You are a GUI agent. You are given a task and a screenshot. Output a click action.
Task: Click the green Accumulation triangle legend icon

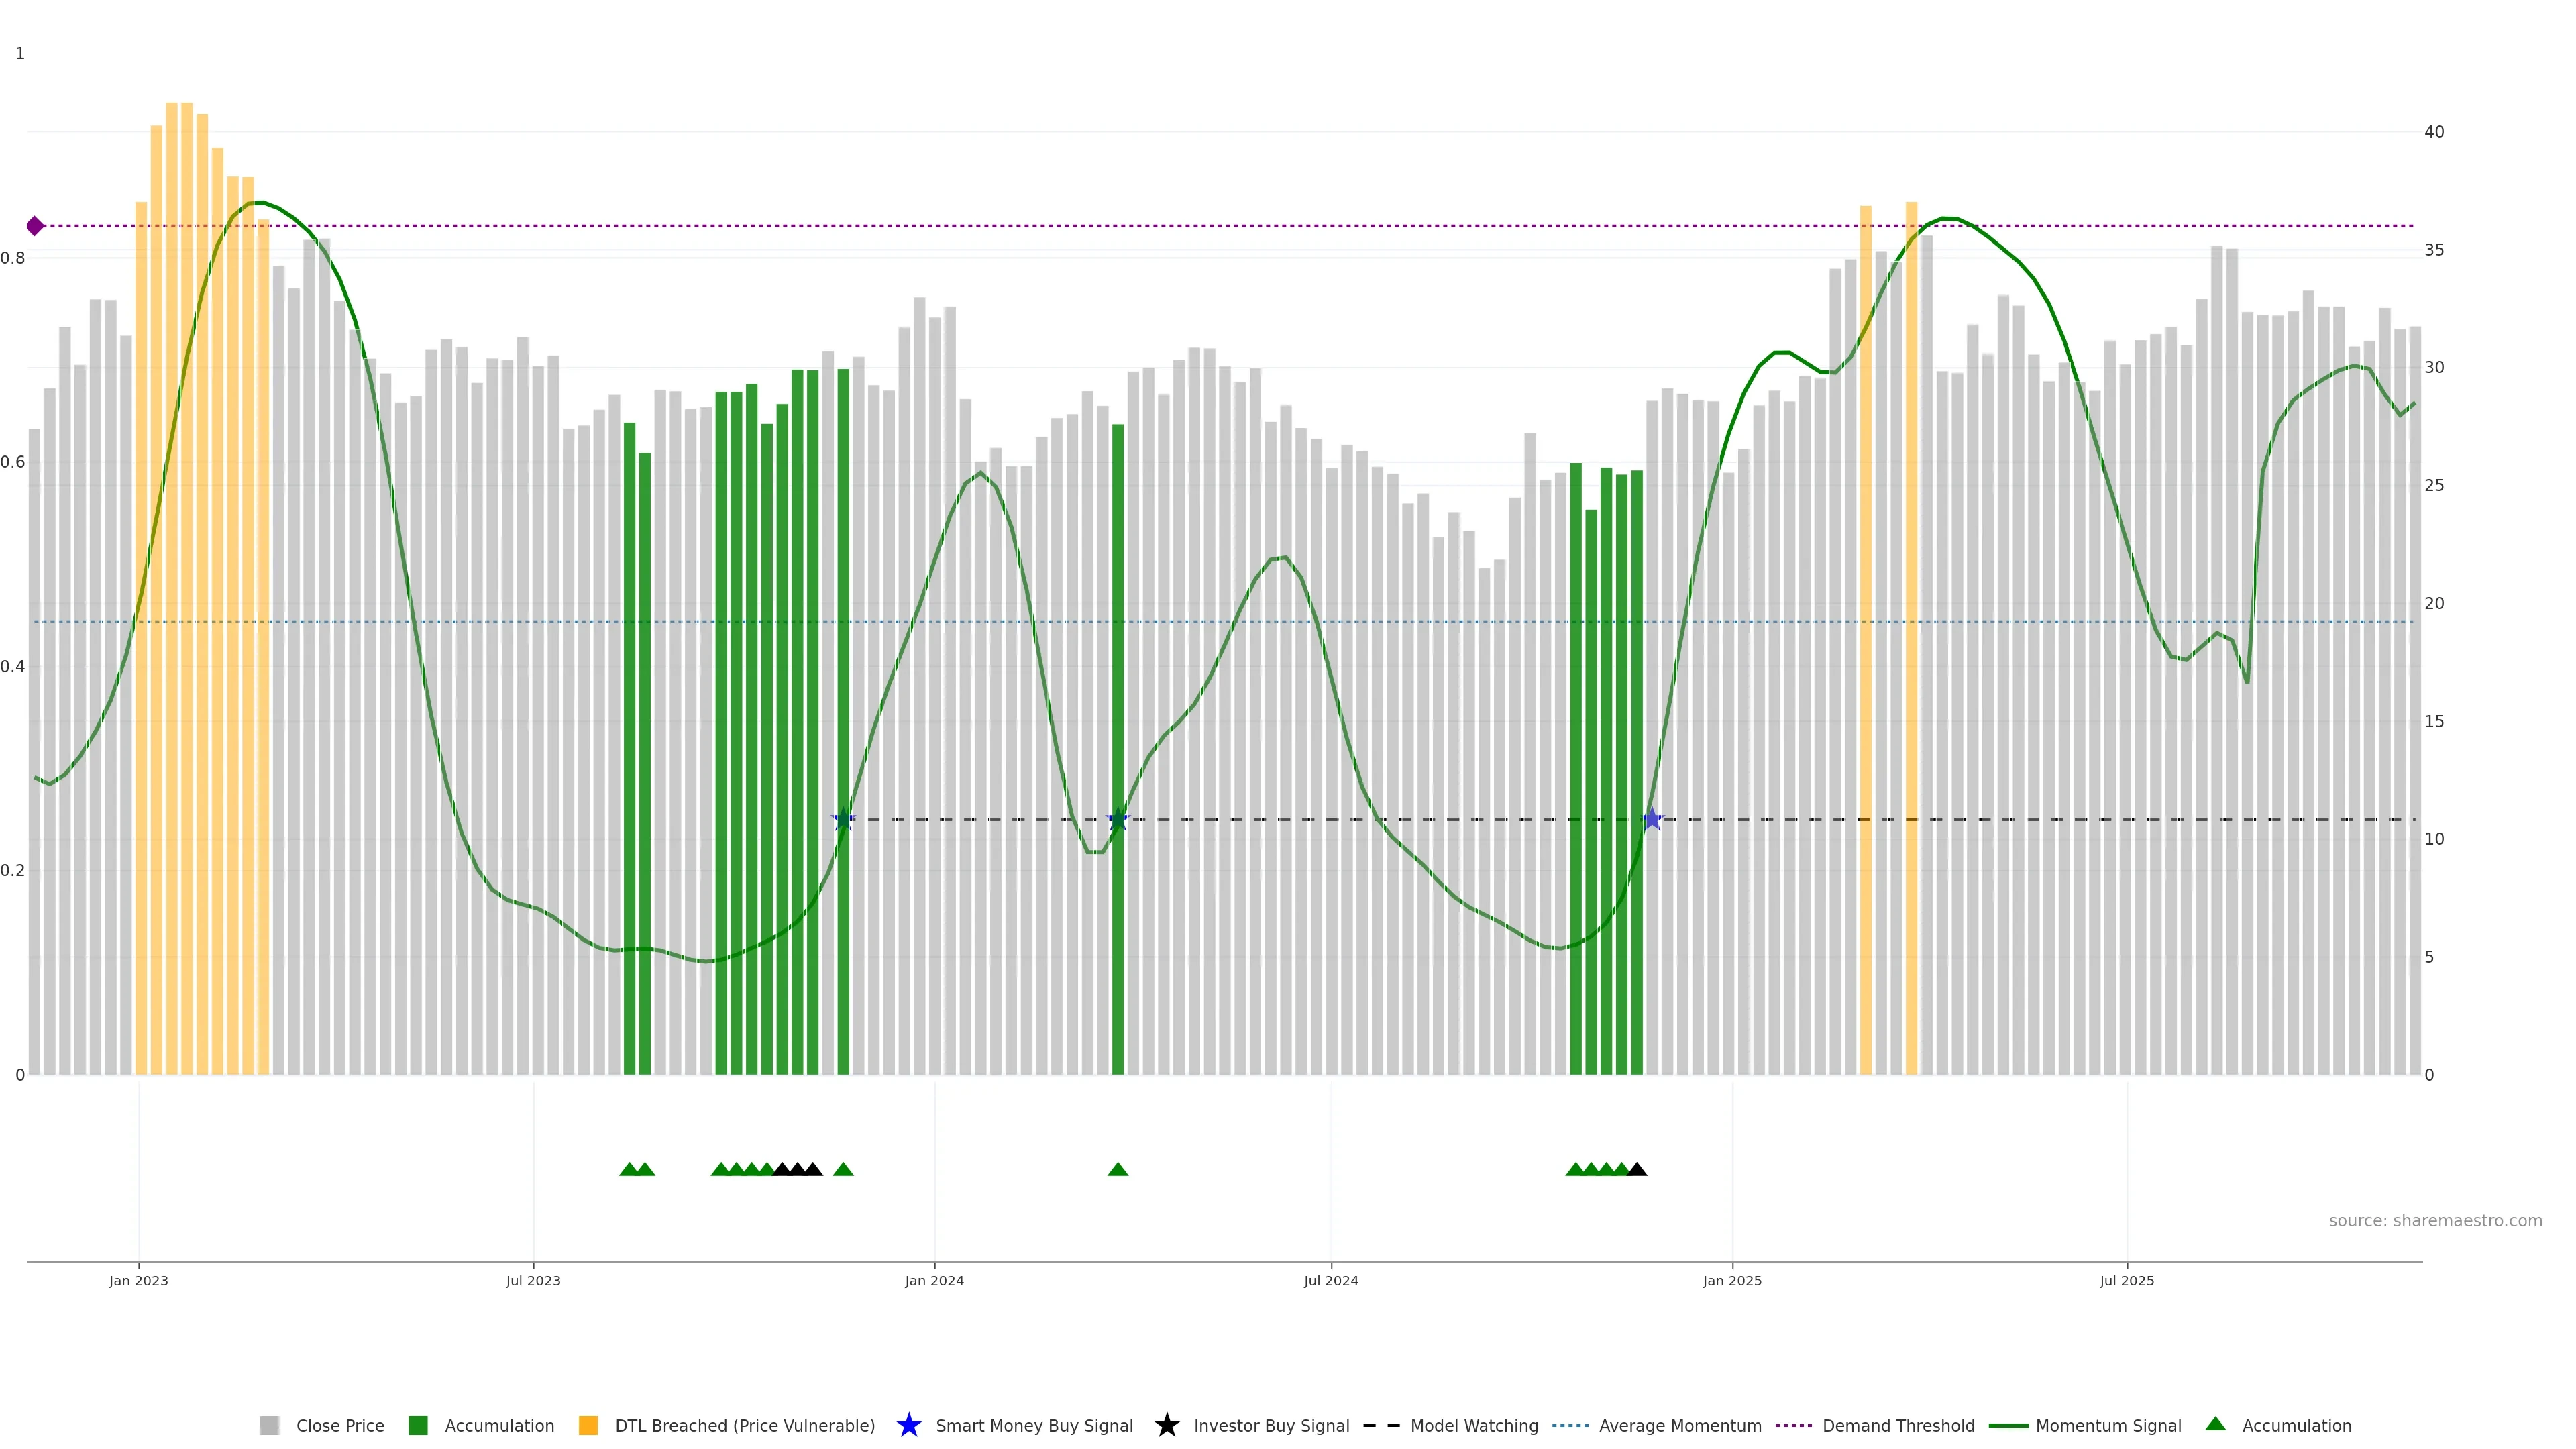pos(2215,1424)
